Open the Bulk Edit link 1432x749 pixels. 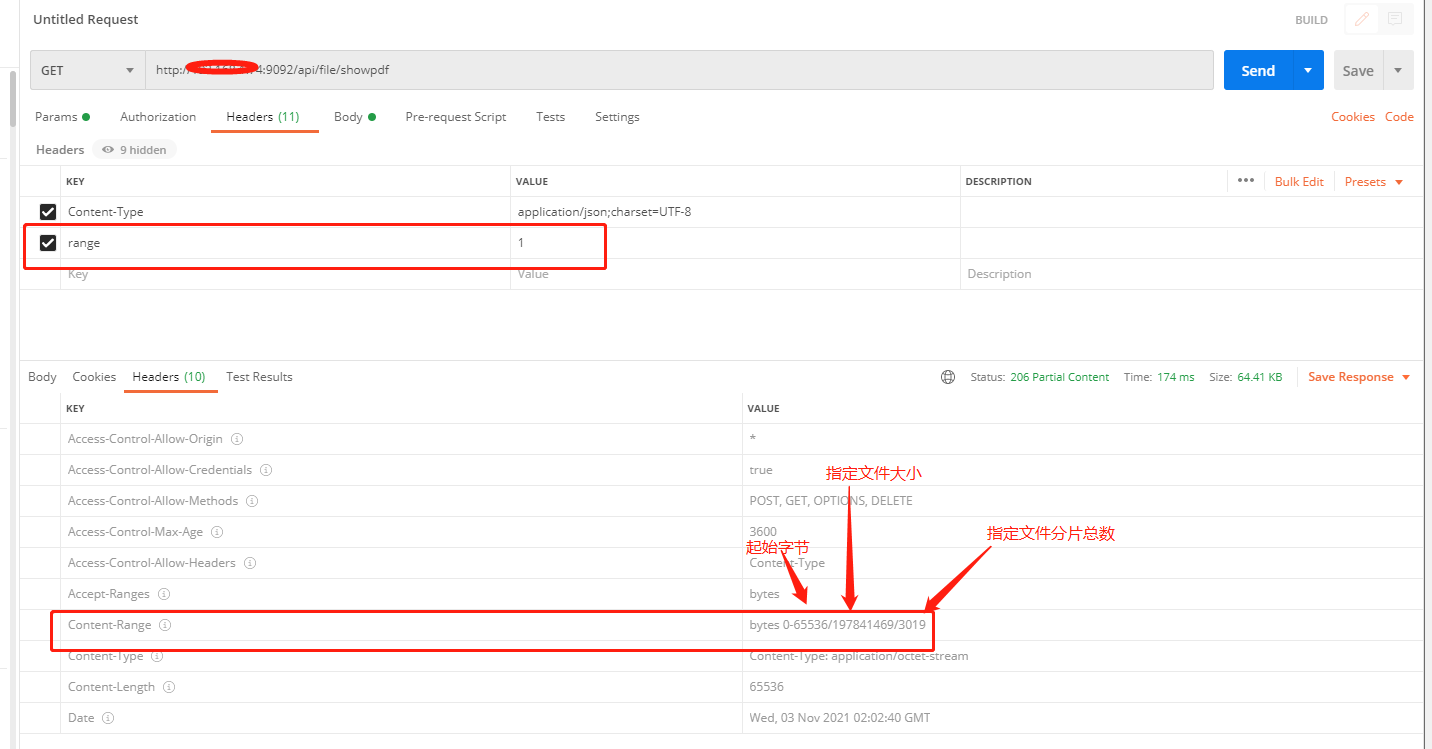pos(1298,181)
